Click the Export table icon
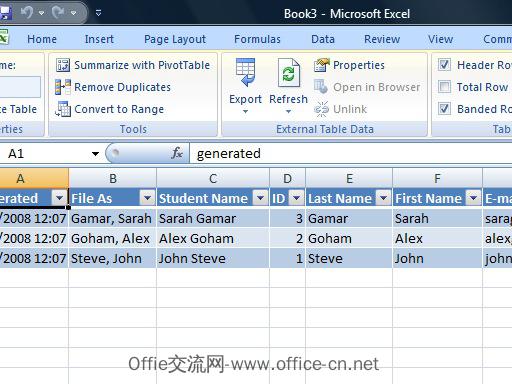Viewport: 512px width, 384px height. (x=245, y=73)
